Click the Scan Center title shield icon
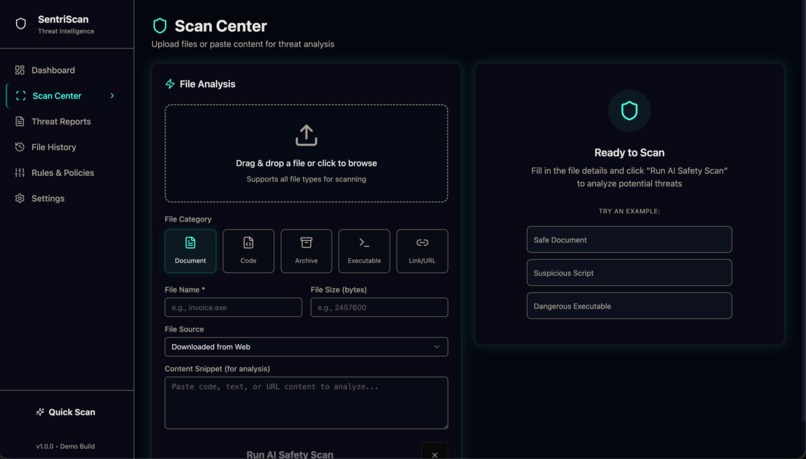The height and width of the screenshot is (459, 806). (x=160, y=26)
